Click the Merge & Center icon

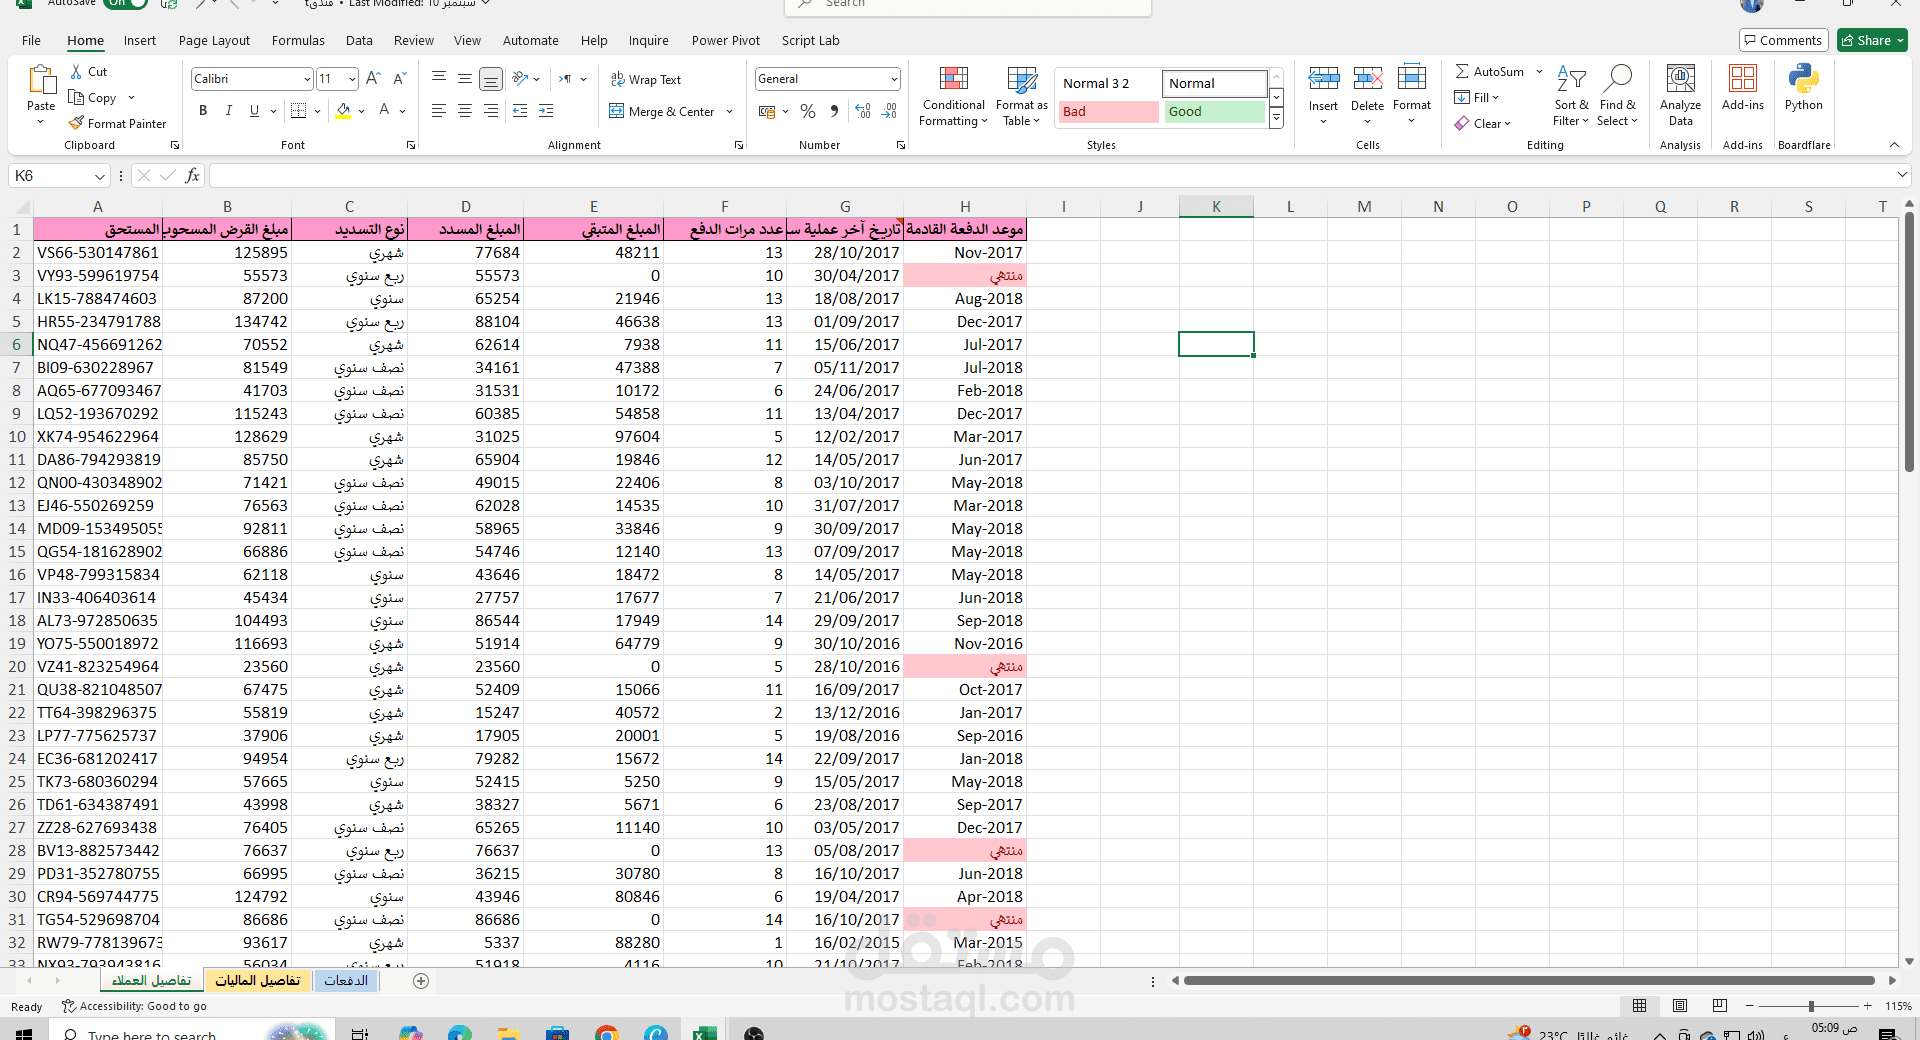click(x=617, y=111)
